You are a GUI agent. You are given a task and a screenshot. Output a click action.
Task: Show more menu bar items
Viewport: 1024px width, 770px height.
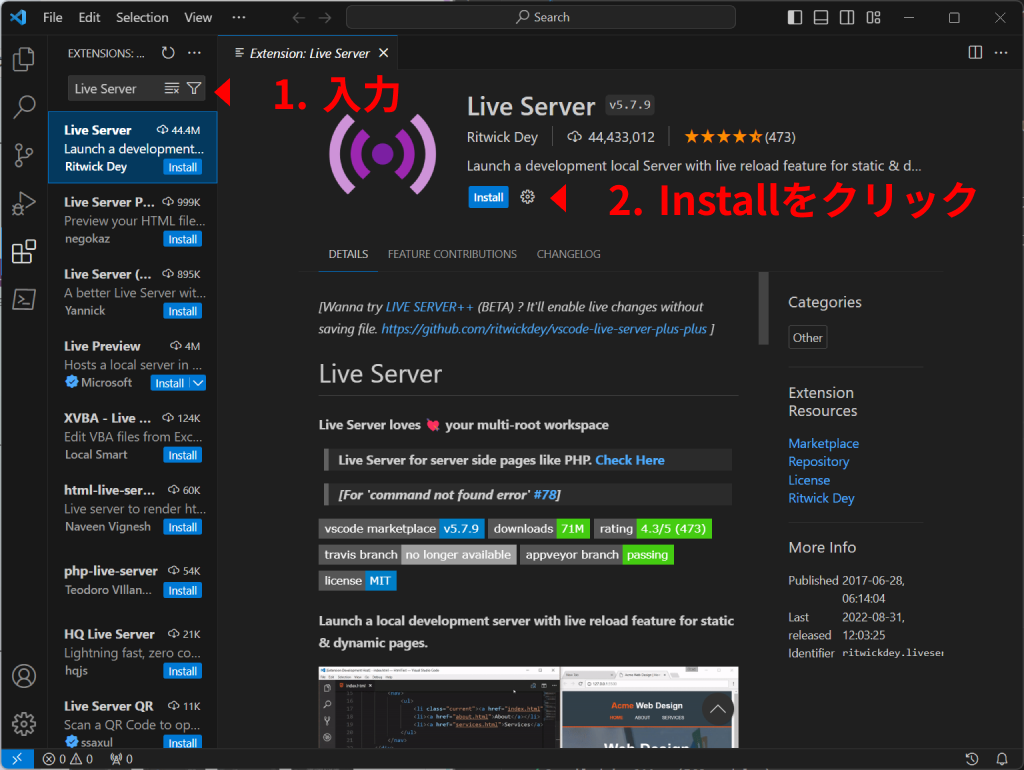[239, 18]
